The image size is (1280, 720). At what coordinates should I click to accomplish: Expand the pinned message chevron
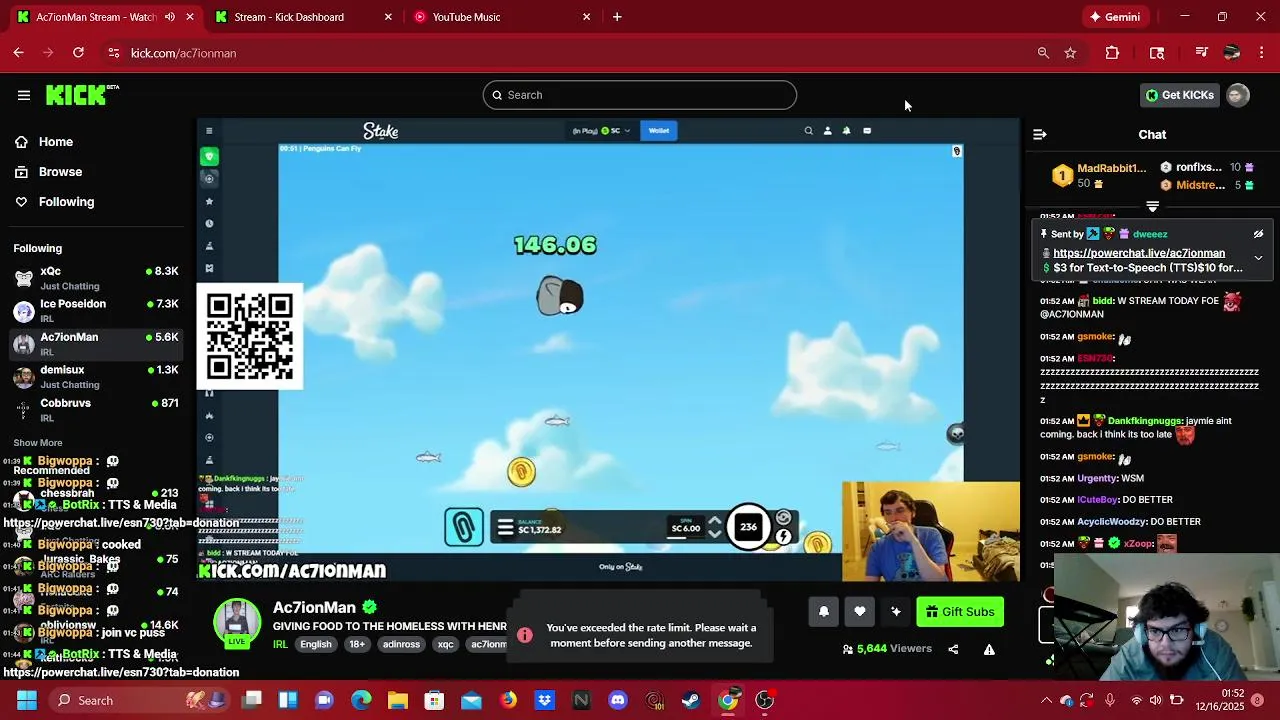point(1258,258)
